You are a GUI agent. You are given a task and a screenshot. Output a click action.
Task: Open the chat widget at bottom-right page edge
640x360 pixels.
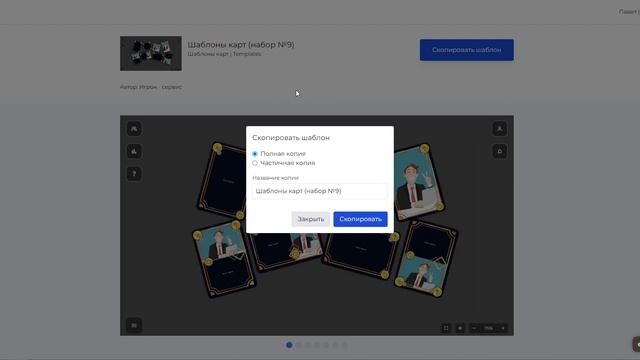pos(636,344)
